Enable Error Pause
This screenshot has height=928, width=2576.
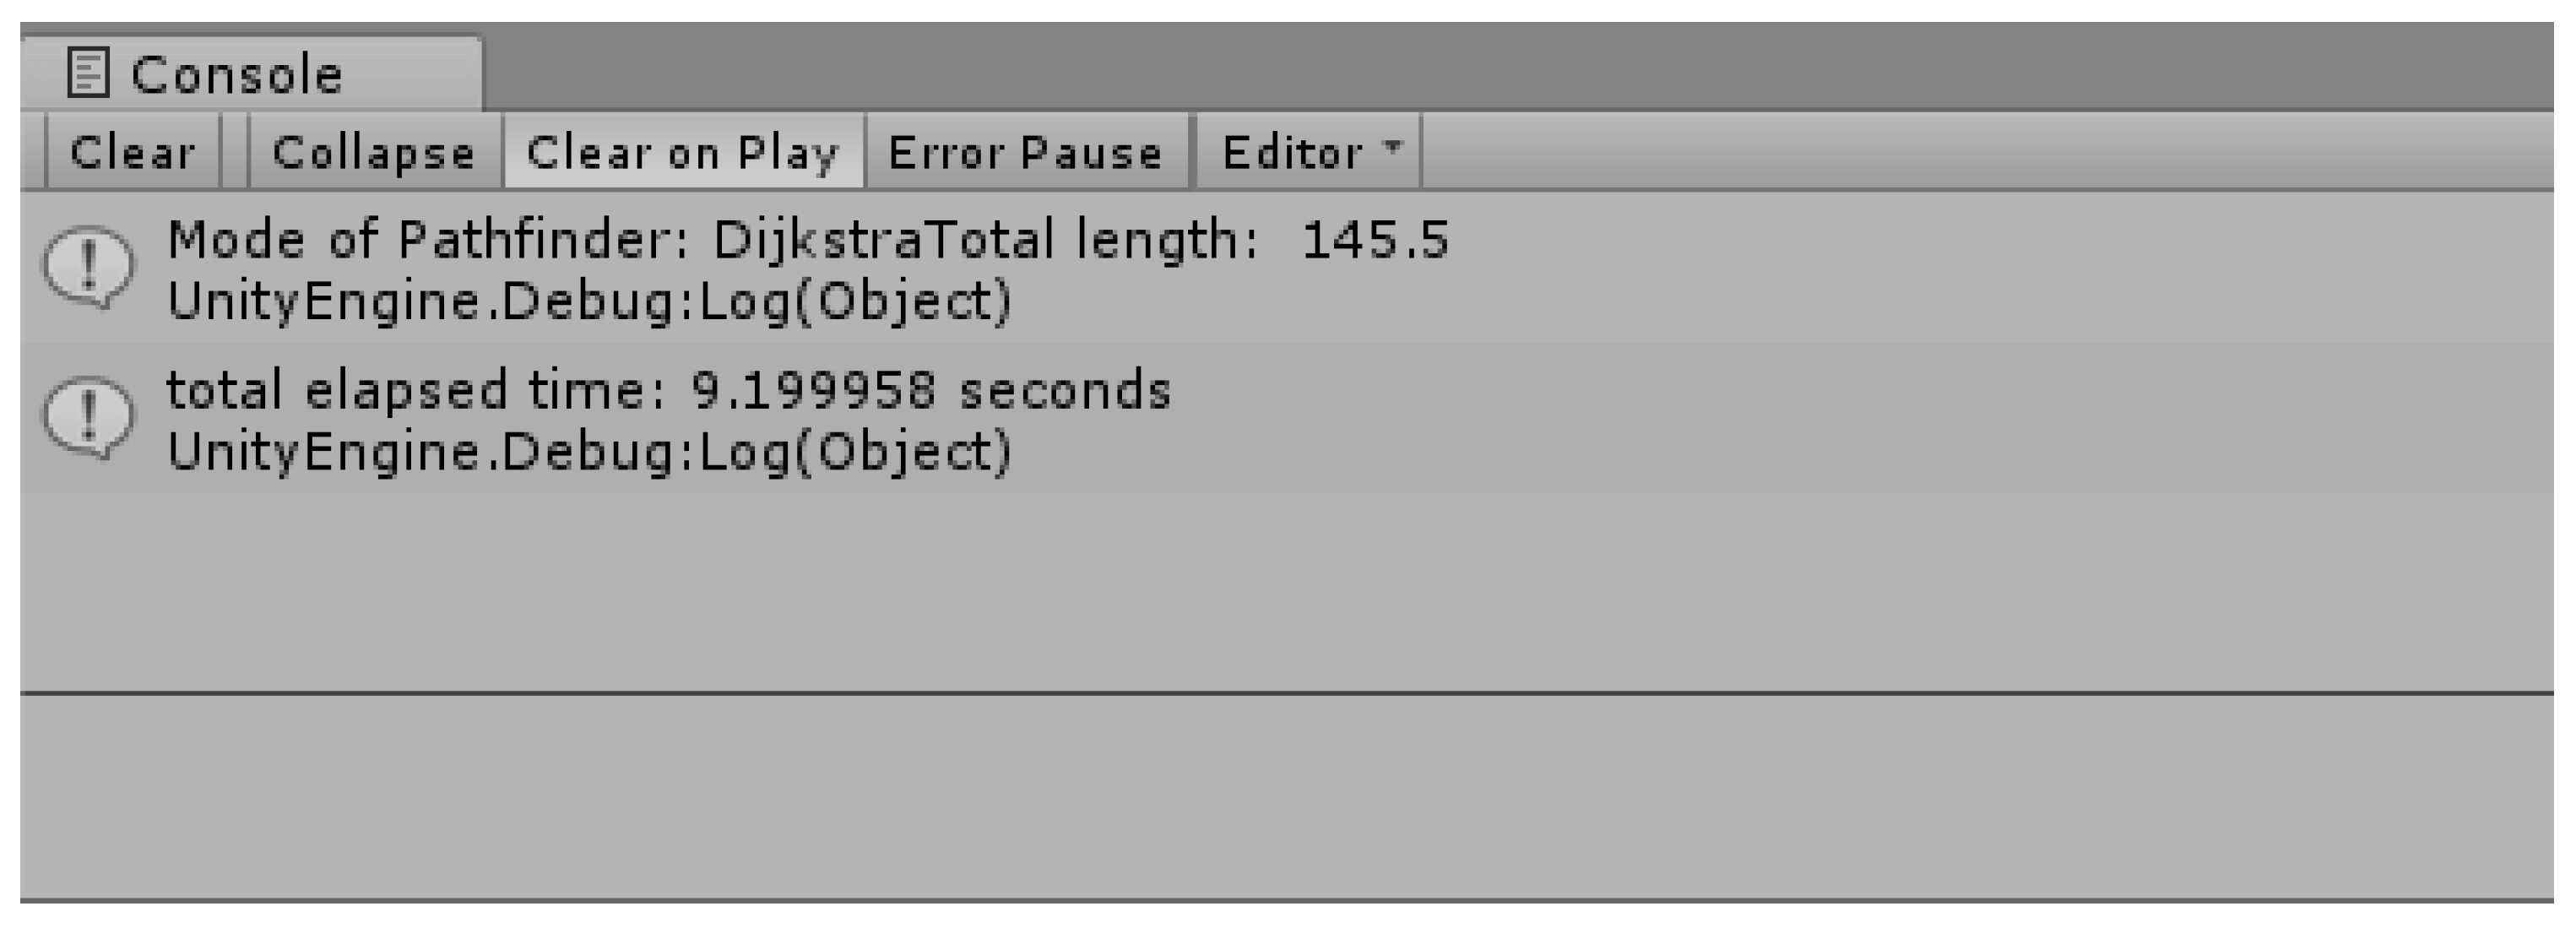click(1026, 153)
